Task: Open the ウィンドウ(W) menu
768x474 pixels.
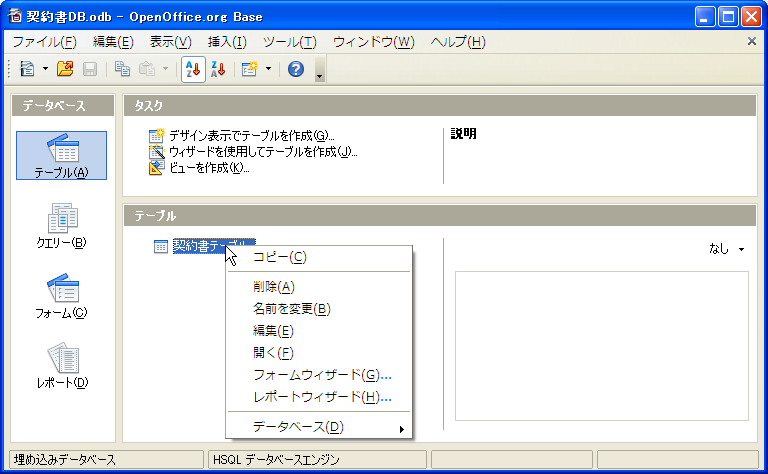Action: [374, 42]
